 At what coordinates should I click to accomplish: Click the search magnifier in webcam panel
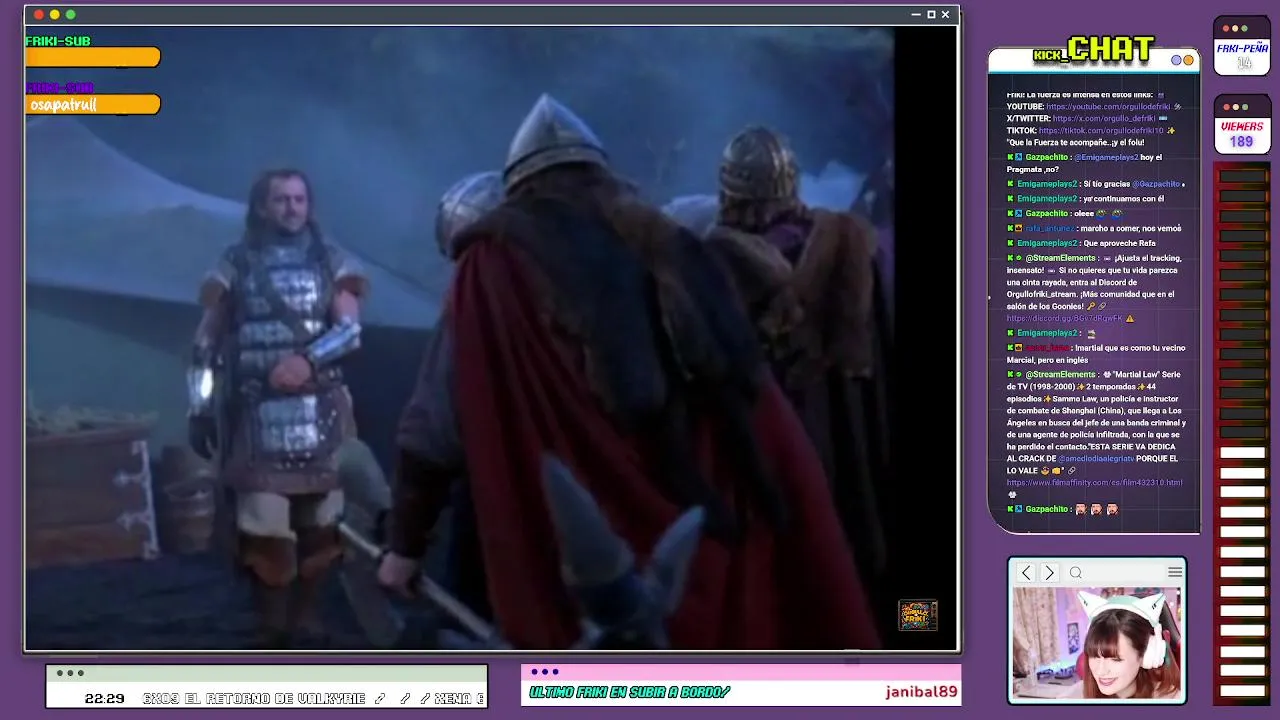click(1076, 573)
